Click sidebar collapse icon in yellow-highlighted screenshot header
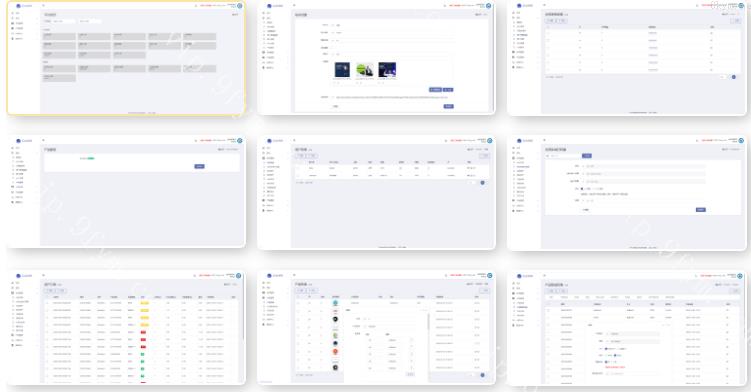This screenshot has height=392, width=751. (x=44, y=6)
